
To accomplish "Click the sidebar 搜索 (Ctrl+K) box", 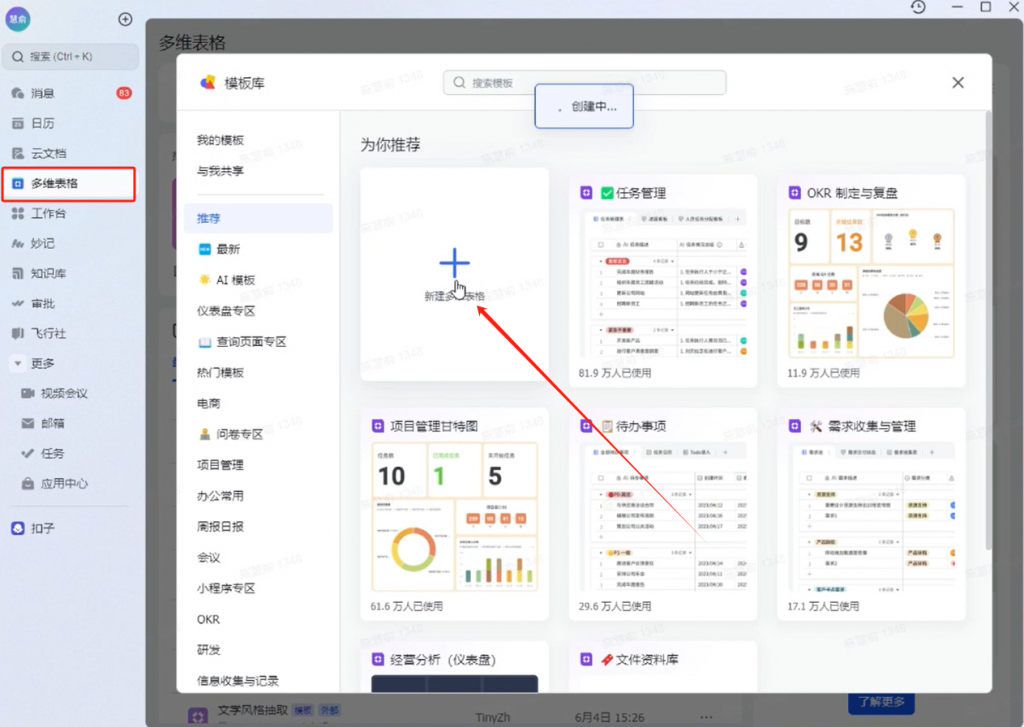I will (71, 57).
